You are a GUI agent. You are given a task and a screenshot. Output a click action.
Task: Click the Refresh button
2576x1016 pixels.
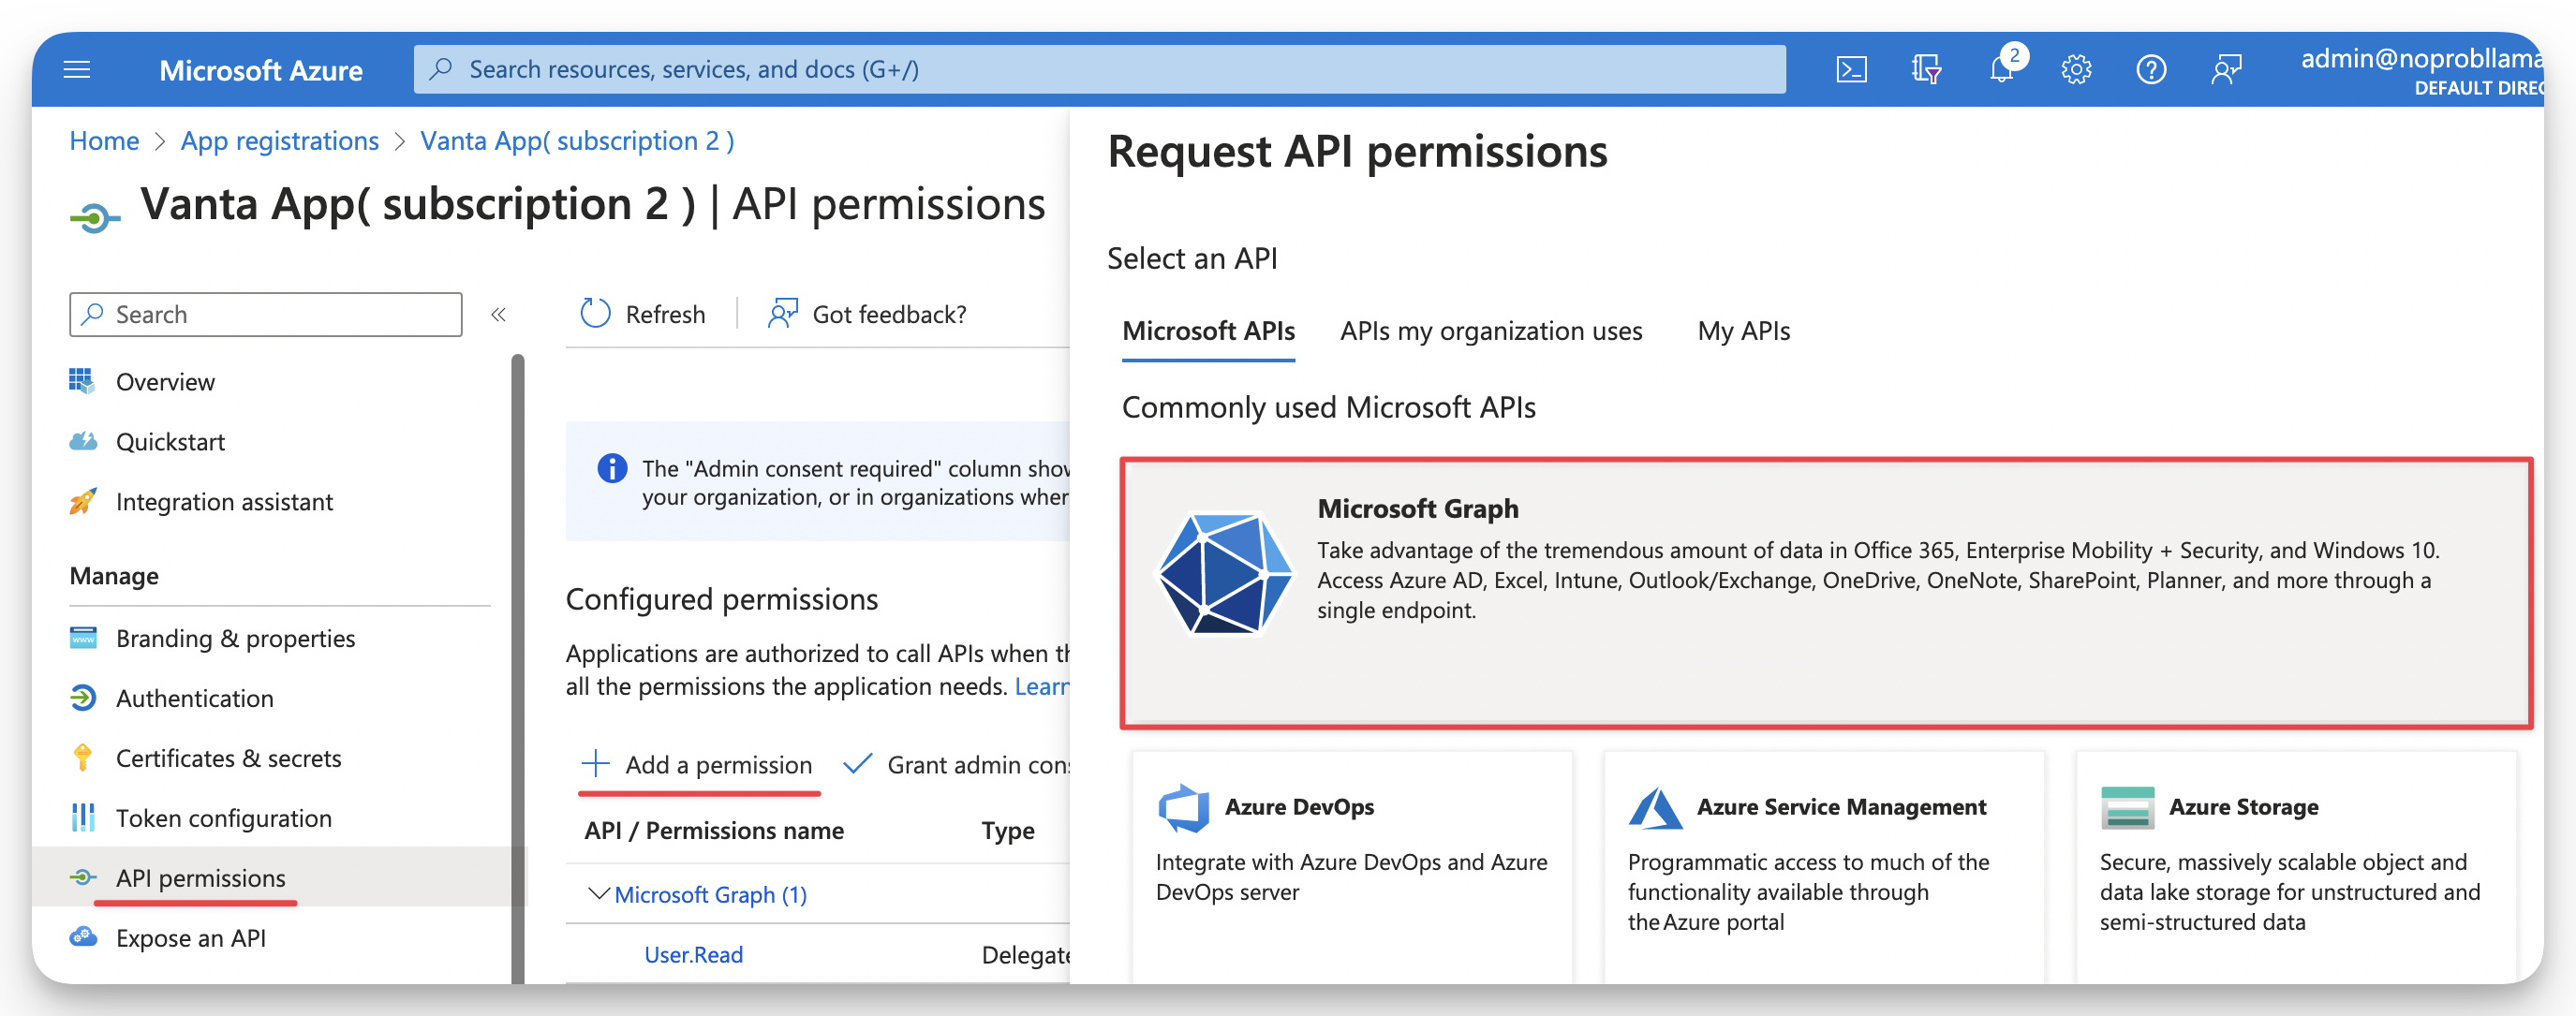(643, 314)
